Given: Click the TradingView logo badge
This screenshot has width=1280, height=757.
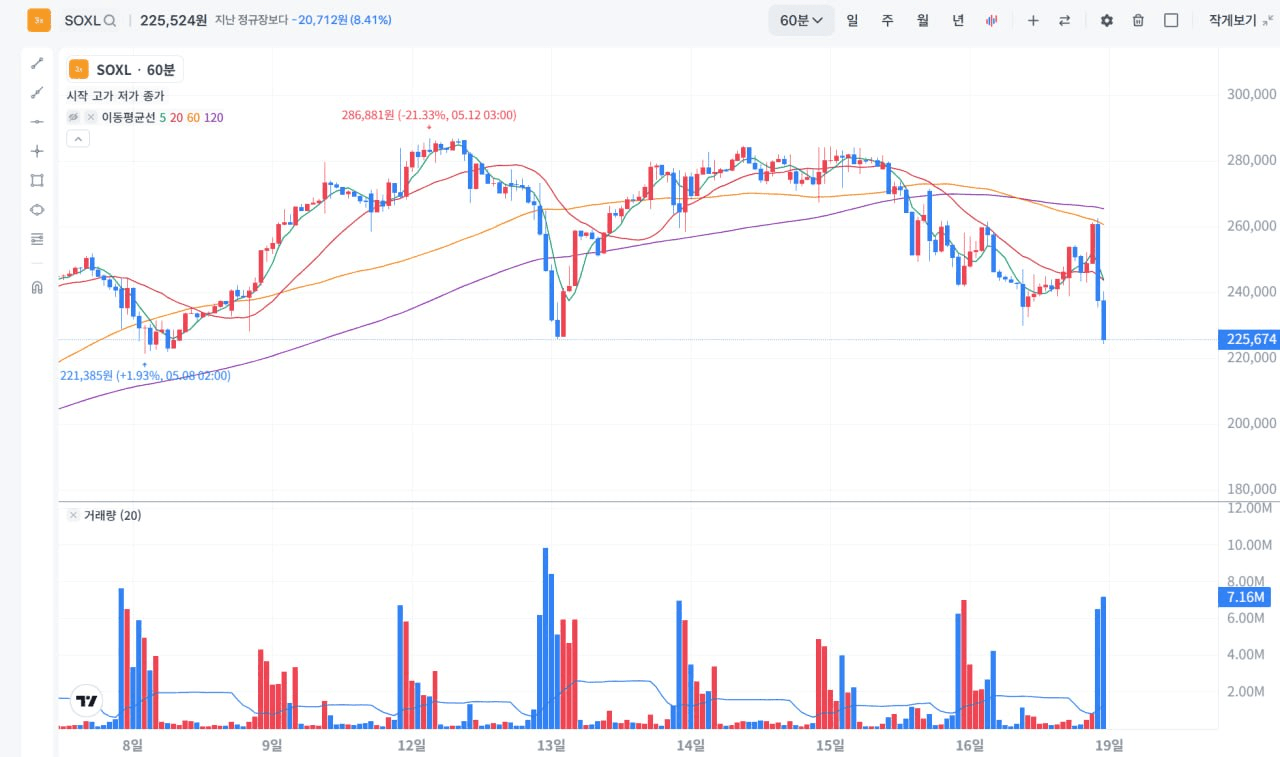Looking at the screenshot, I should [x=88, y=702].
